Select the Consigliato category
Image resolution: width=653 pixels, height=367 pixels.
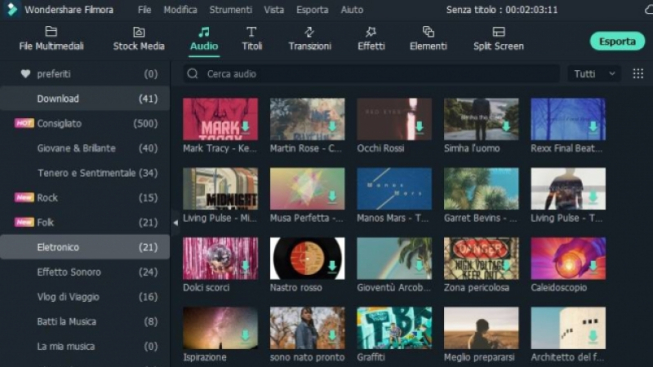pyautogui.click(x=85, y=123)
